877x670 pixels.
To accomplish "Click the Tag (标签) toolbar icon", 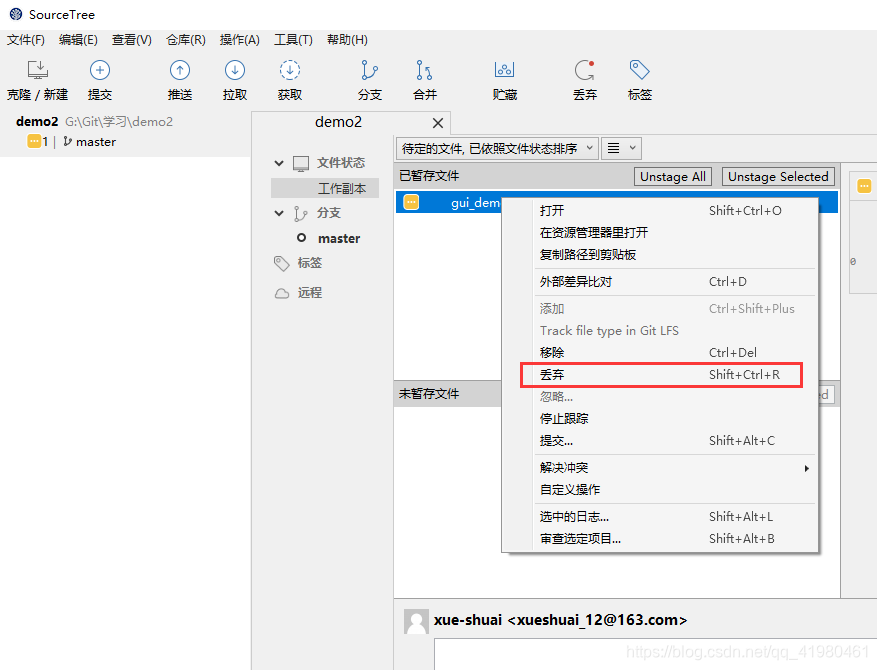I will [x=639, y=70].
